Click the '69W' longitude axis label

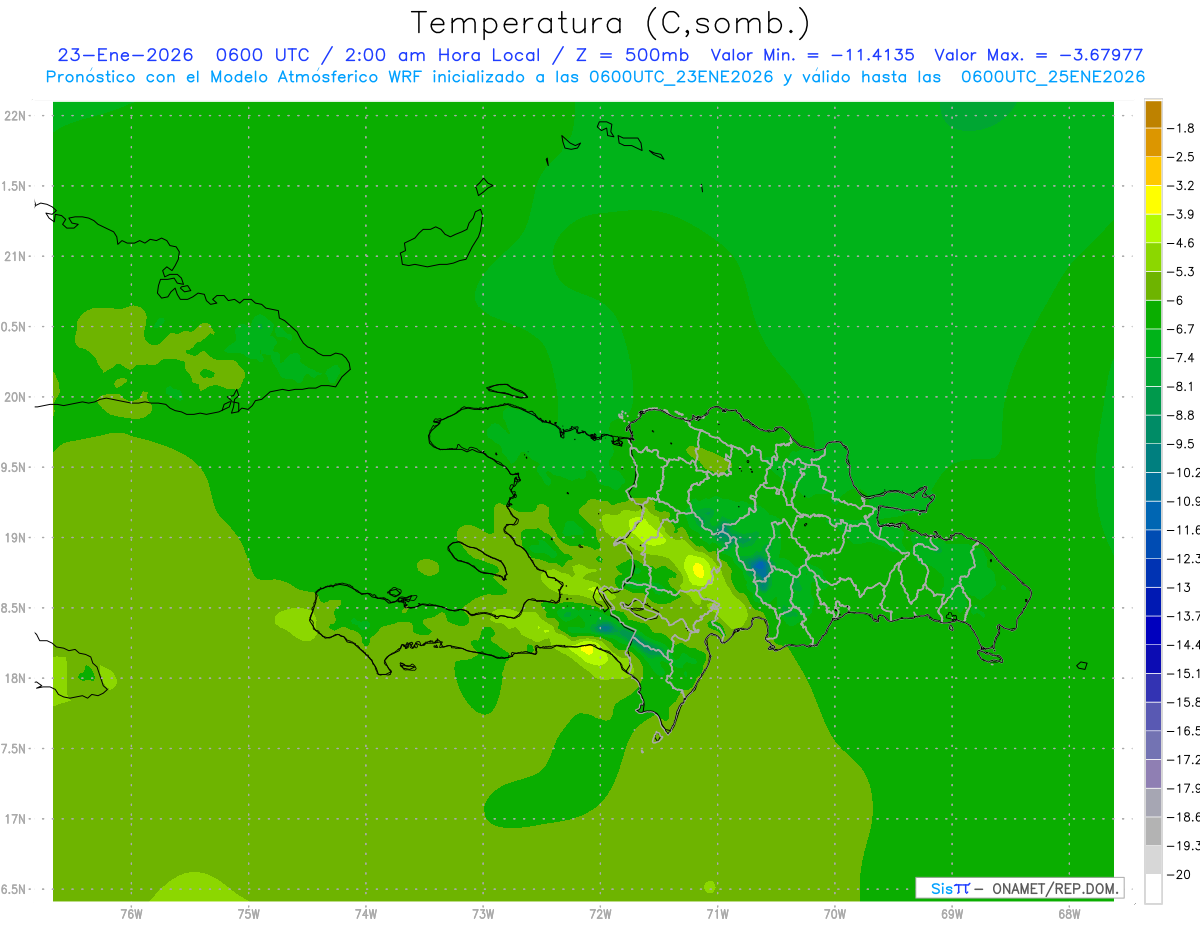951,914
